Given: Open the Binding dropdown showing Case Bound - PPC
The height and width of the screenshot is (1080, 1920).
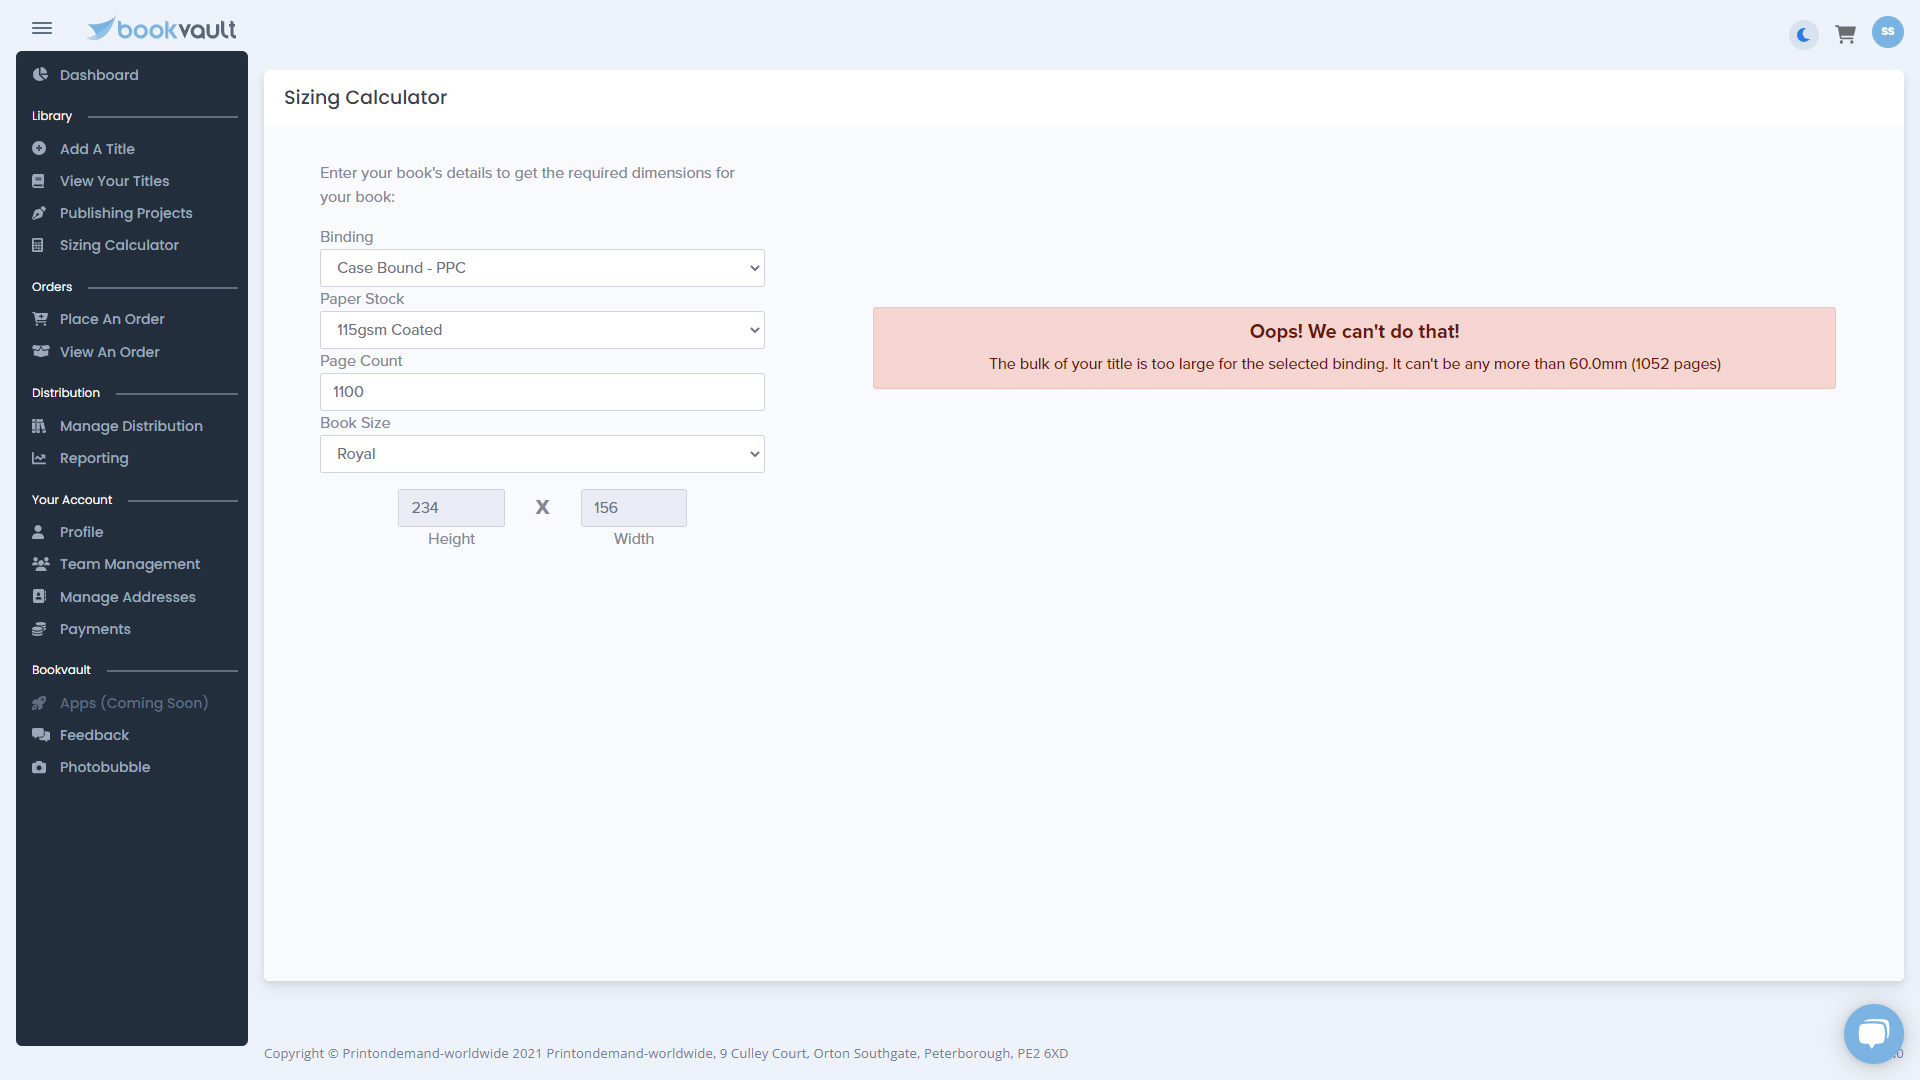Looking at the screenshot, I should click(x=541, y=268).
